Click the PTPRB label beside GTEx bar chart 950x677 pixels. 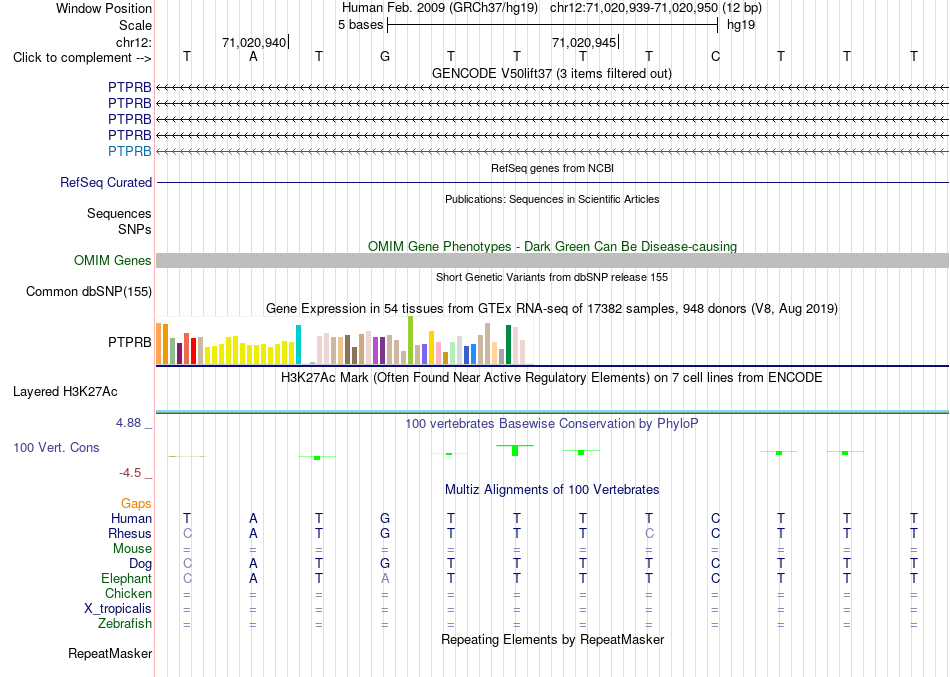click(x=130, y=342)
